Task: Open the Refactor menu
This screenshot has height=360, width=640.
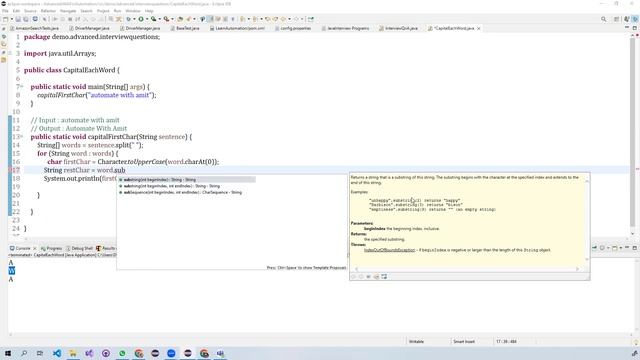Action: [x=48, y=11]
